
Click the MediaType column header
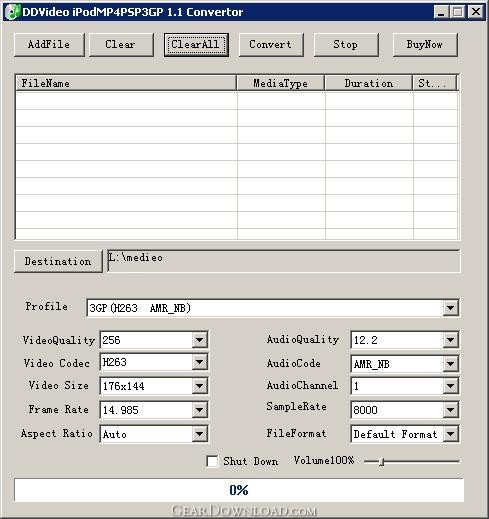coord(280,83)
